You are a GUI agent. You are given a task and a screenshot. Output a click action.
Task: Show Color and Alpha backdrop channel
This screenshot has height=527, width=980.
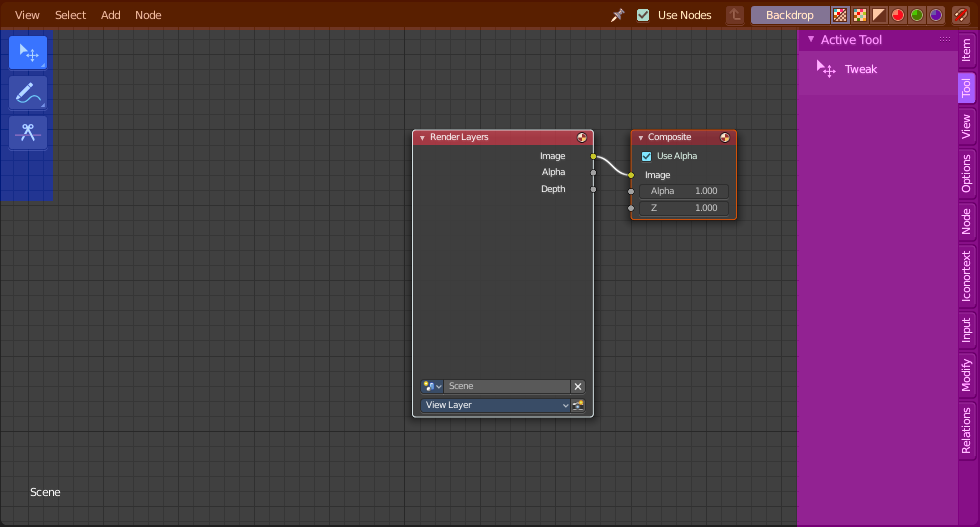(x=840, y=15)
